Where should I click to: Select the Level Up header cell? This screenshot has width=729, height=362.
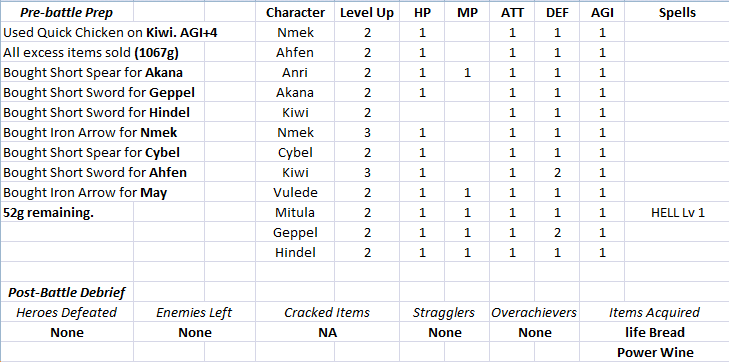coord(367,13)
